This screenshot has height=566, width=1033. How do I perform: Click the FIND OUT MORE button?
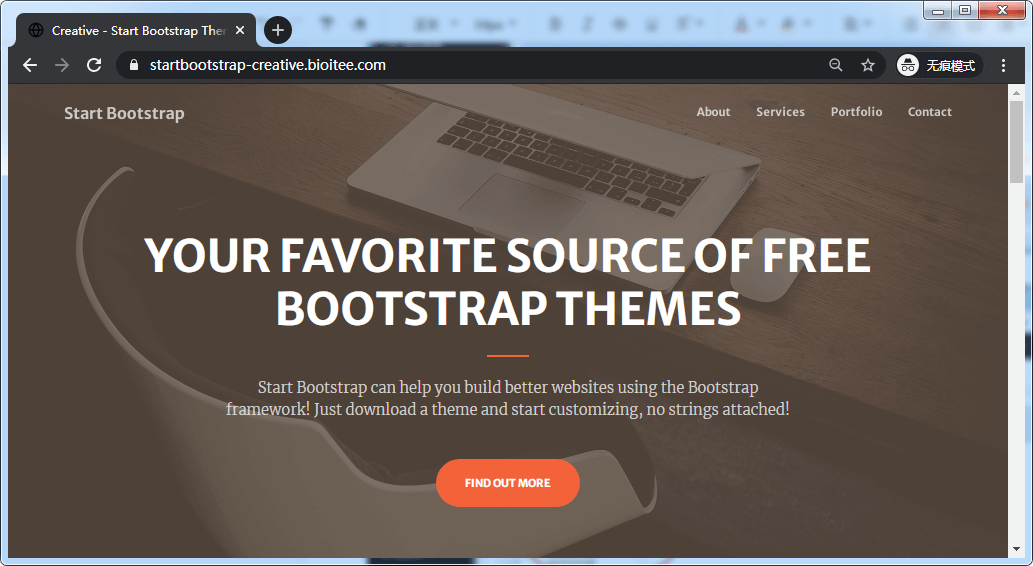click(x=508, y=483)
